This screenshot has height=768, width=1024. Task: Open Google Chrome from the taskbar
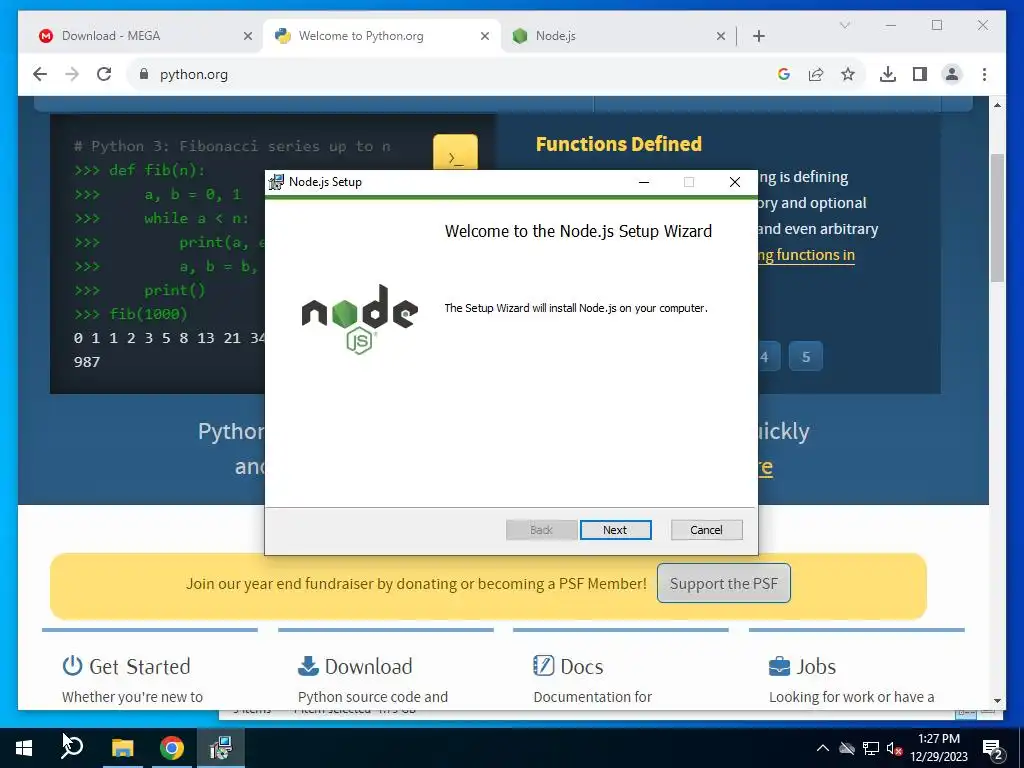[x=172, y=748]
